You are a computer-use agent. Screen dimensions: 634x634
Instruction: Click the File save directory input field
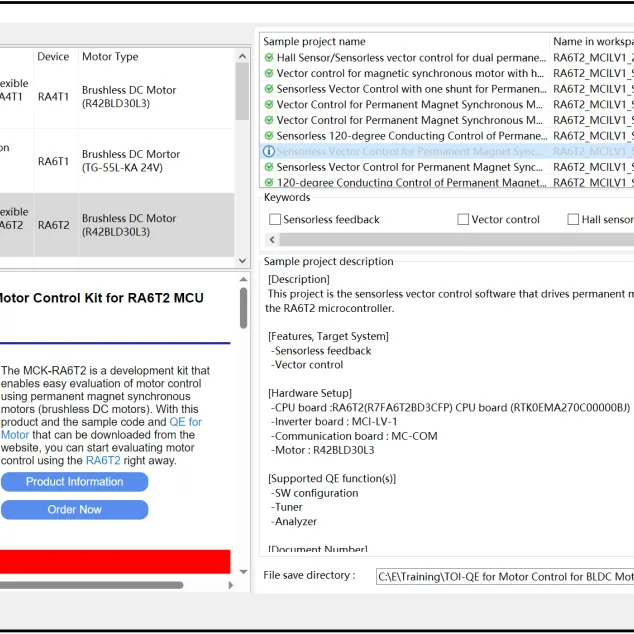[x=505, y=576]
